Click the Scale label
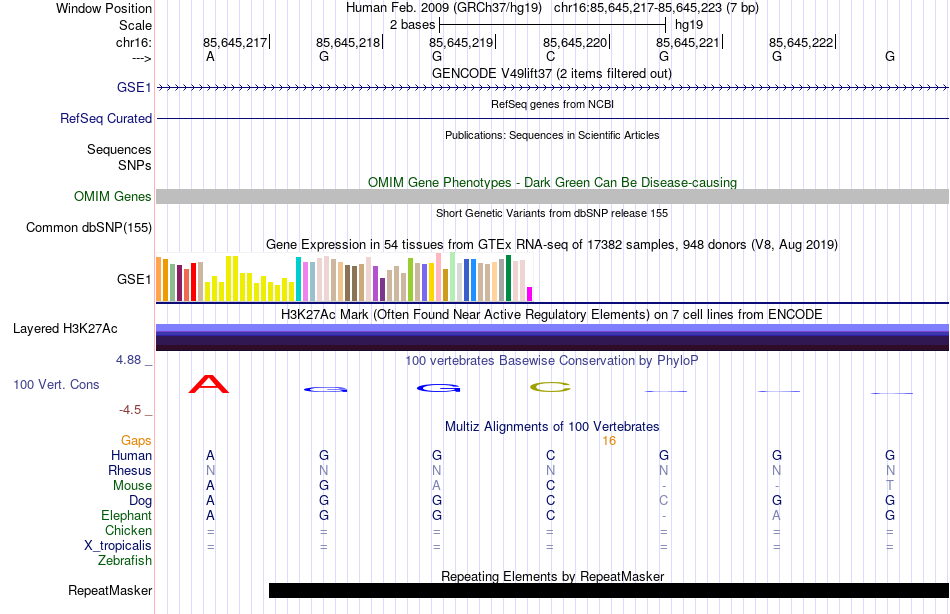Image resolution: width=950 pixels, height=614 pixels. tap(135, 25)
